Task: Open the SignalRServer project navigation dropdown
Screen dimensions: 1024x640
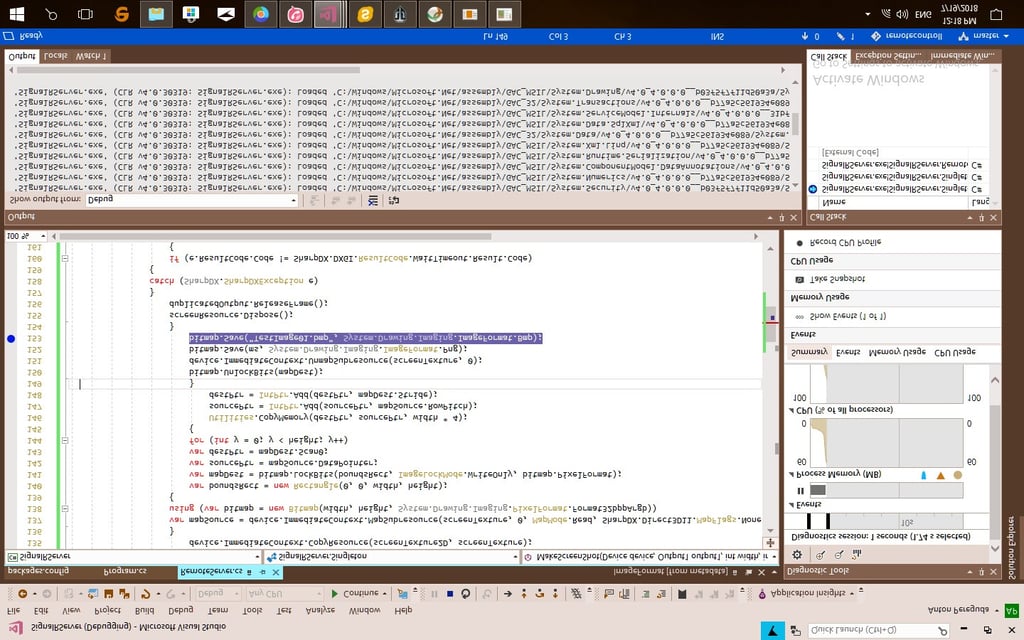Action: pos(134,556)
